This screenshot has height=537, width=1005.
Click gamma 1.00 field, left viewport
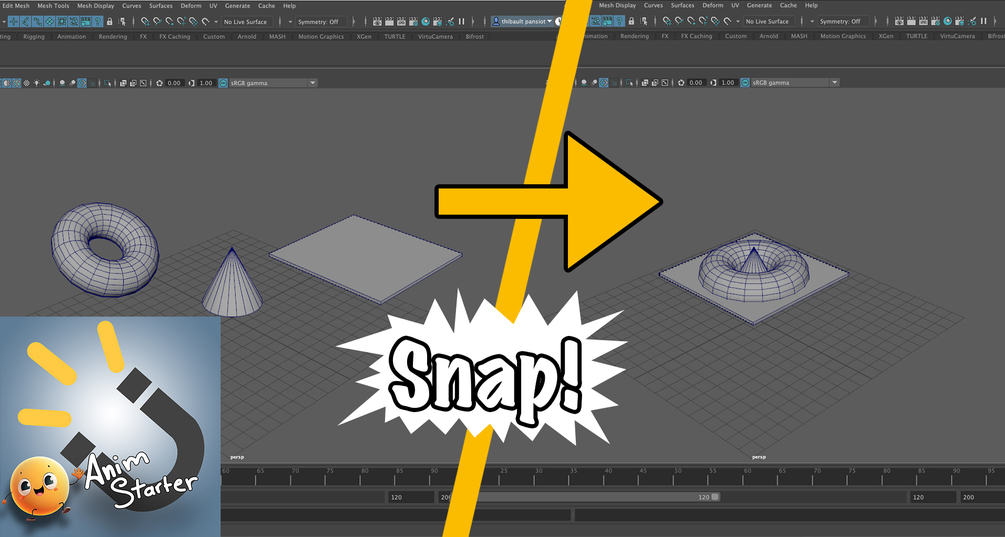(206, 83)
